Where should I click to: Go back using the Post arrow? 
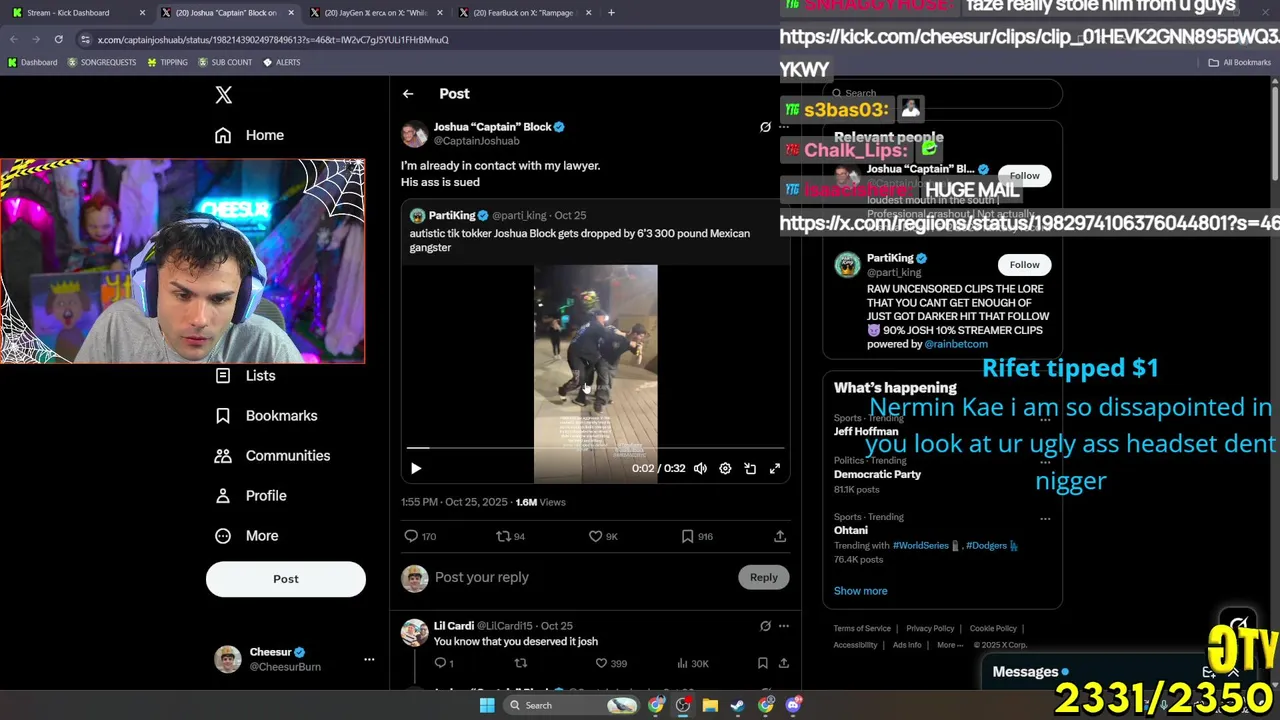(x=408, y=94)
